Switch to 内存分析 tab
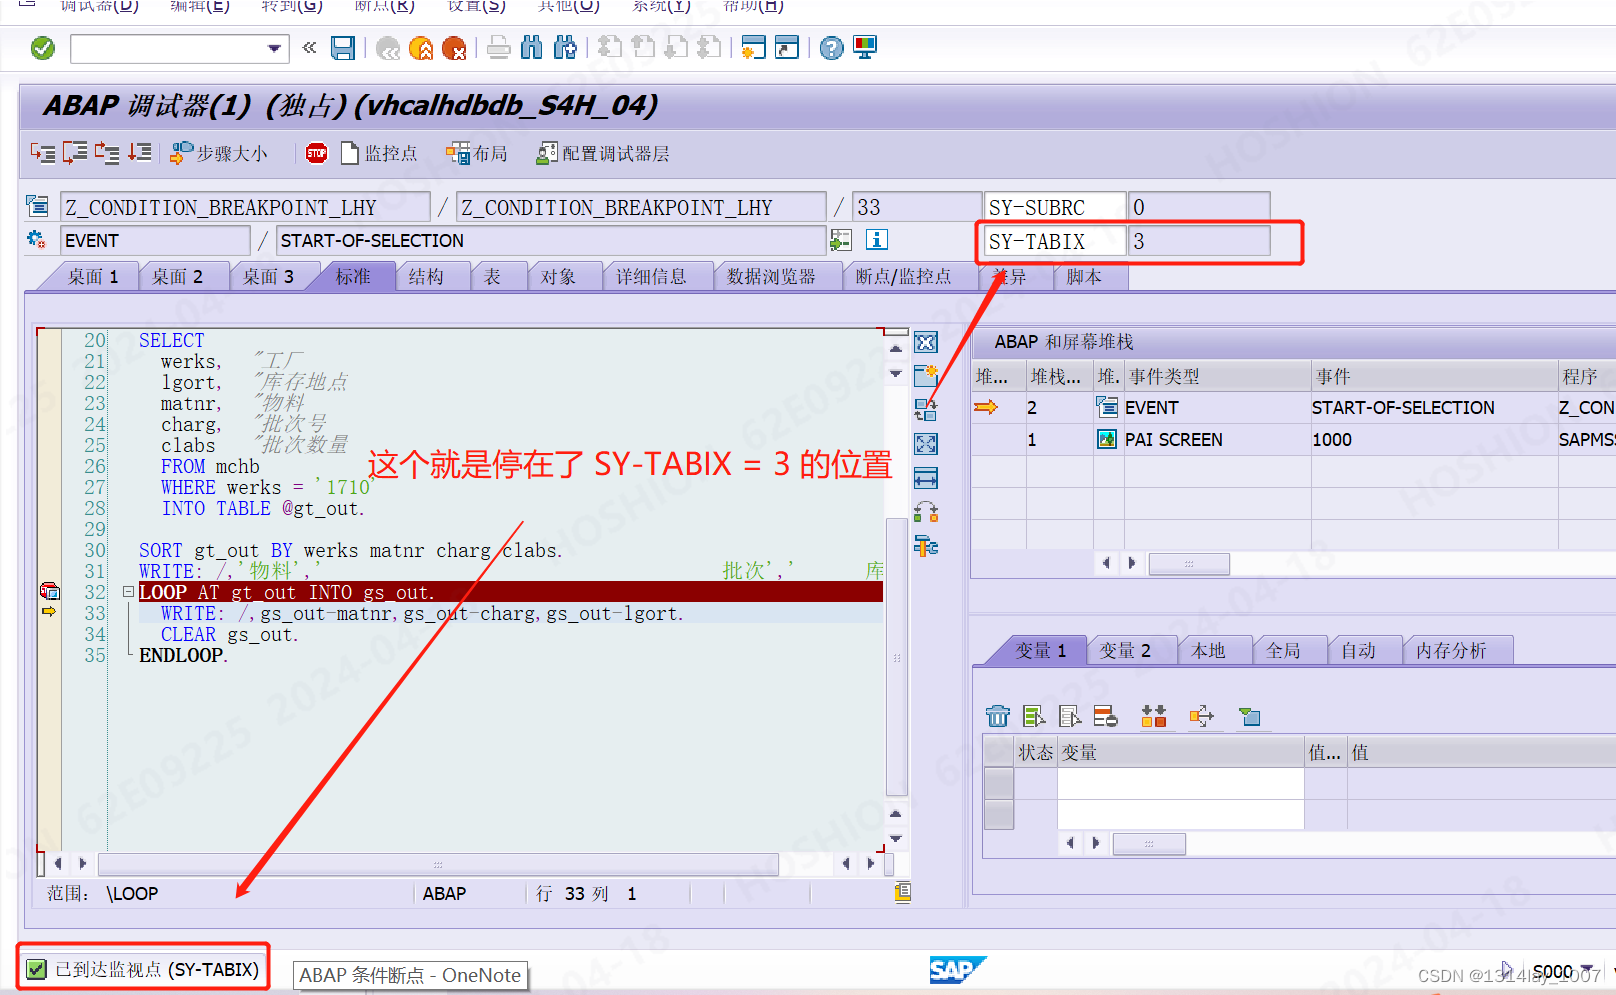Viewport: 1616px width, 995px height. 1451,651
